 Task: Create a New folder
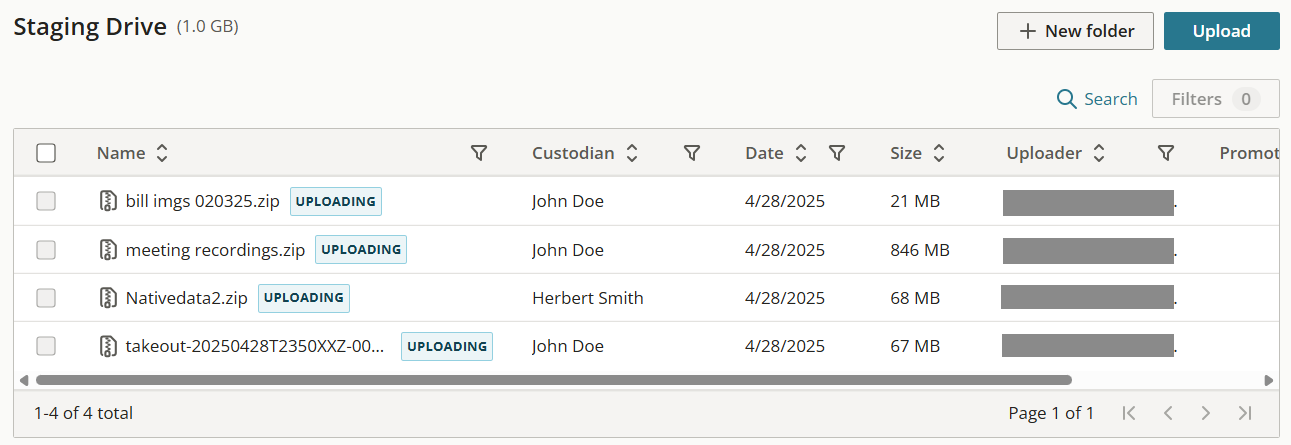(x=1075, y=31)
